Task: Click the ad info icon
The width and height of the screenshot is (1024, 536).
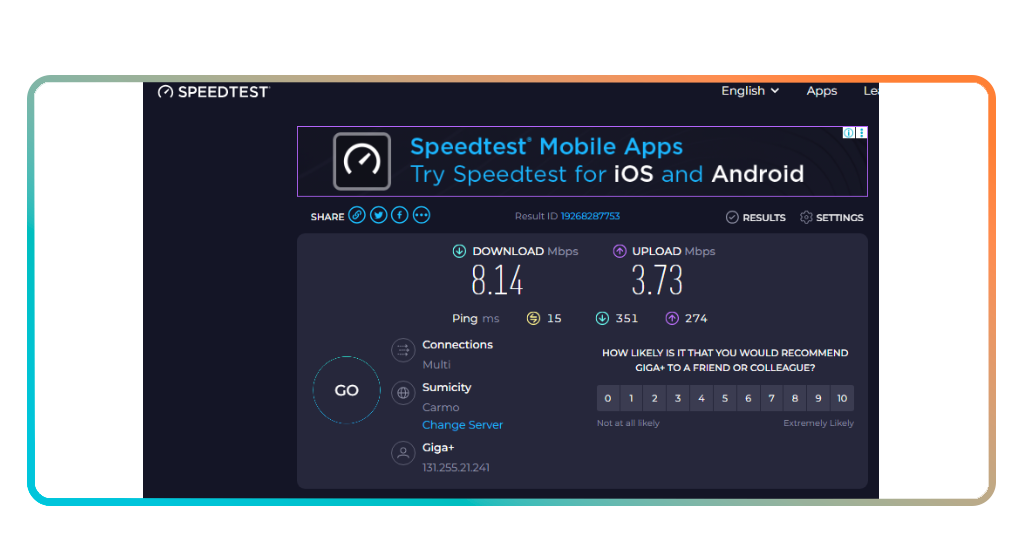Action: point(848,133)
